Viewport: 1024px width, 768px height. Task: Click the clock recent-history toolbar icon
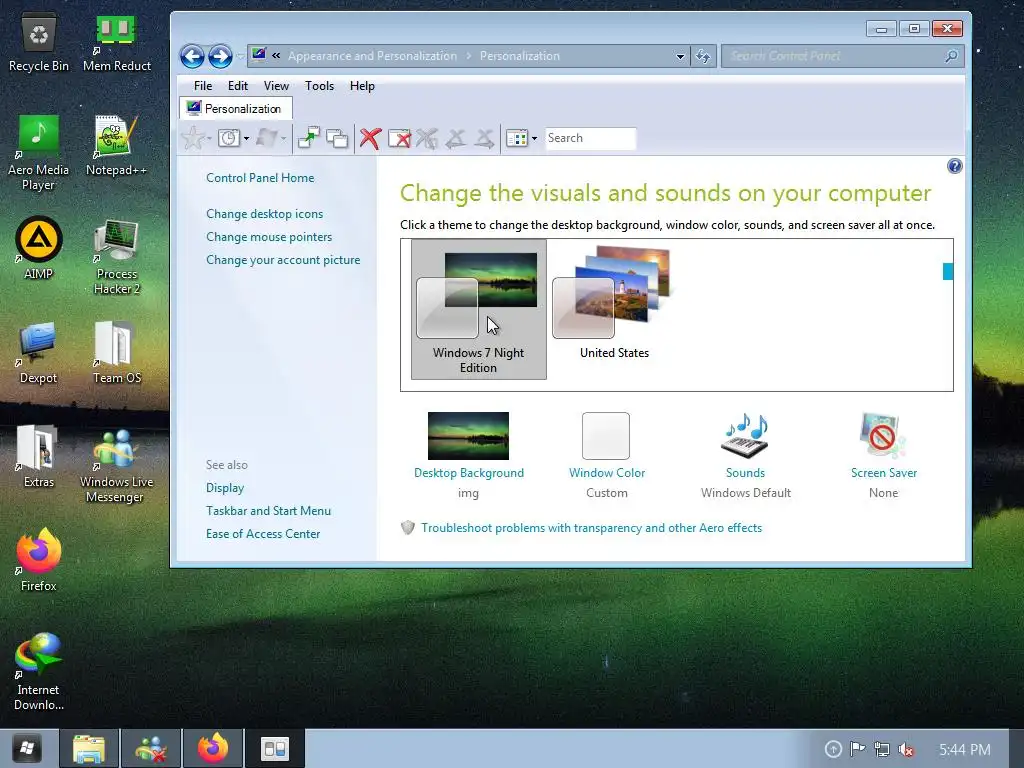point(229,138)
